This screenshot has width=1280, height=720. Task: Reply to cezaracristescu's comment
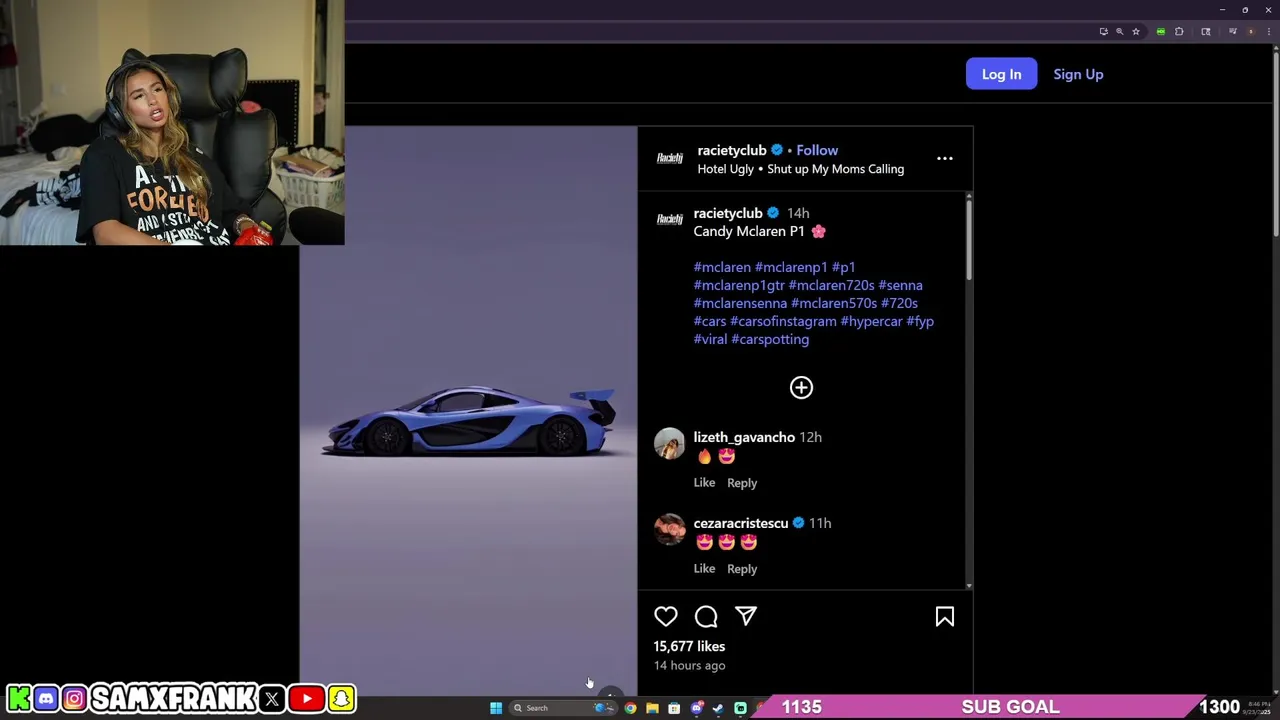pyautogui.click(x=742, y=569)
